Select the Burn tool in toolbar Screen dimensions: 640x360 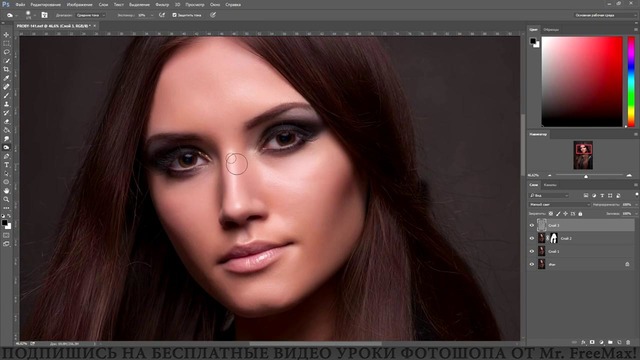click(x=6, y=147)
